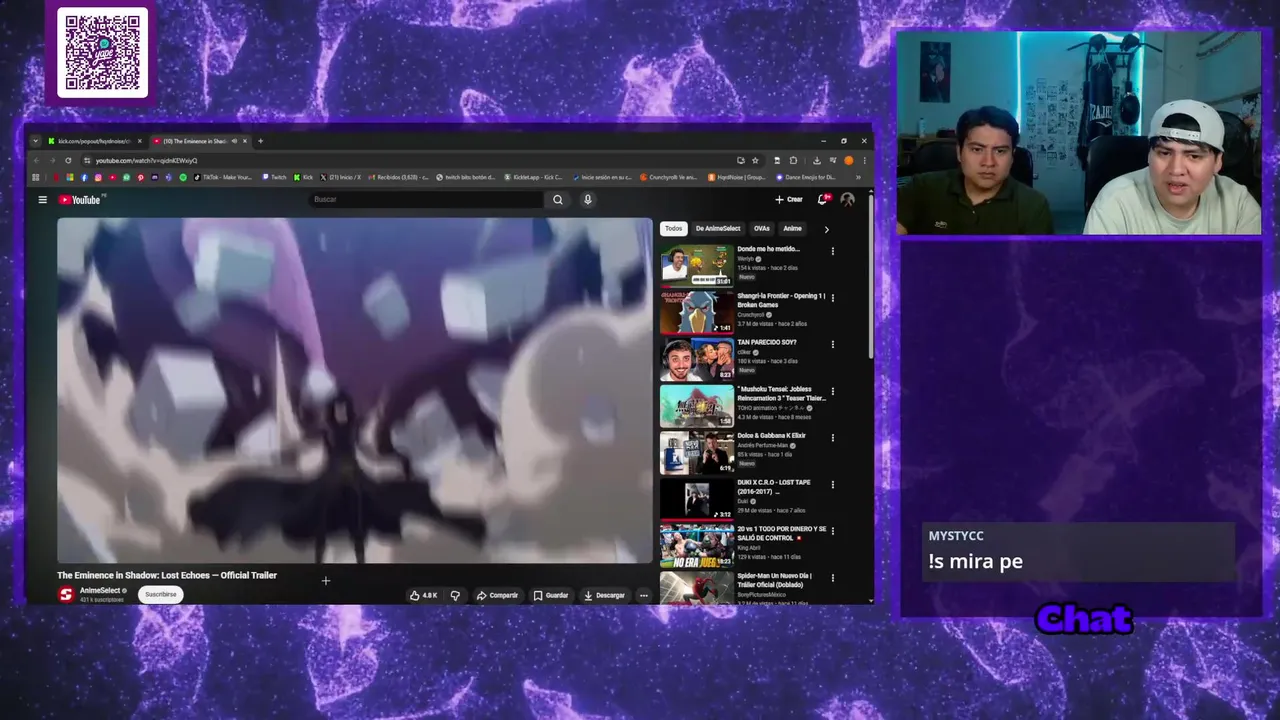Select the De AnimeSelect filter chip

click(718, 228)
